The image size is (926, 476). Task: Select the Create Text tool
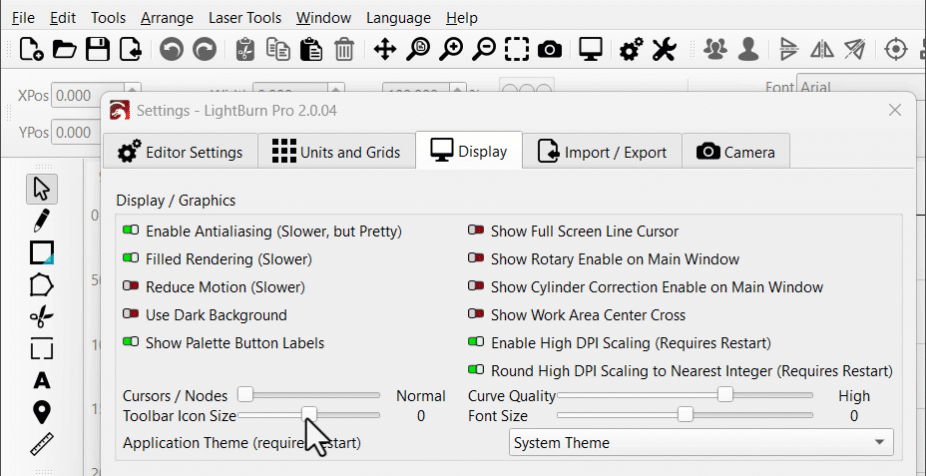(x=42, y=380)
